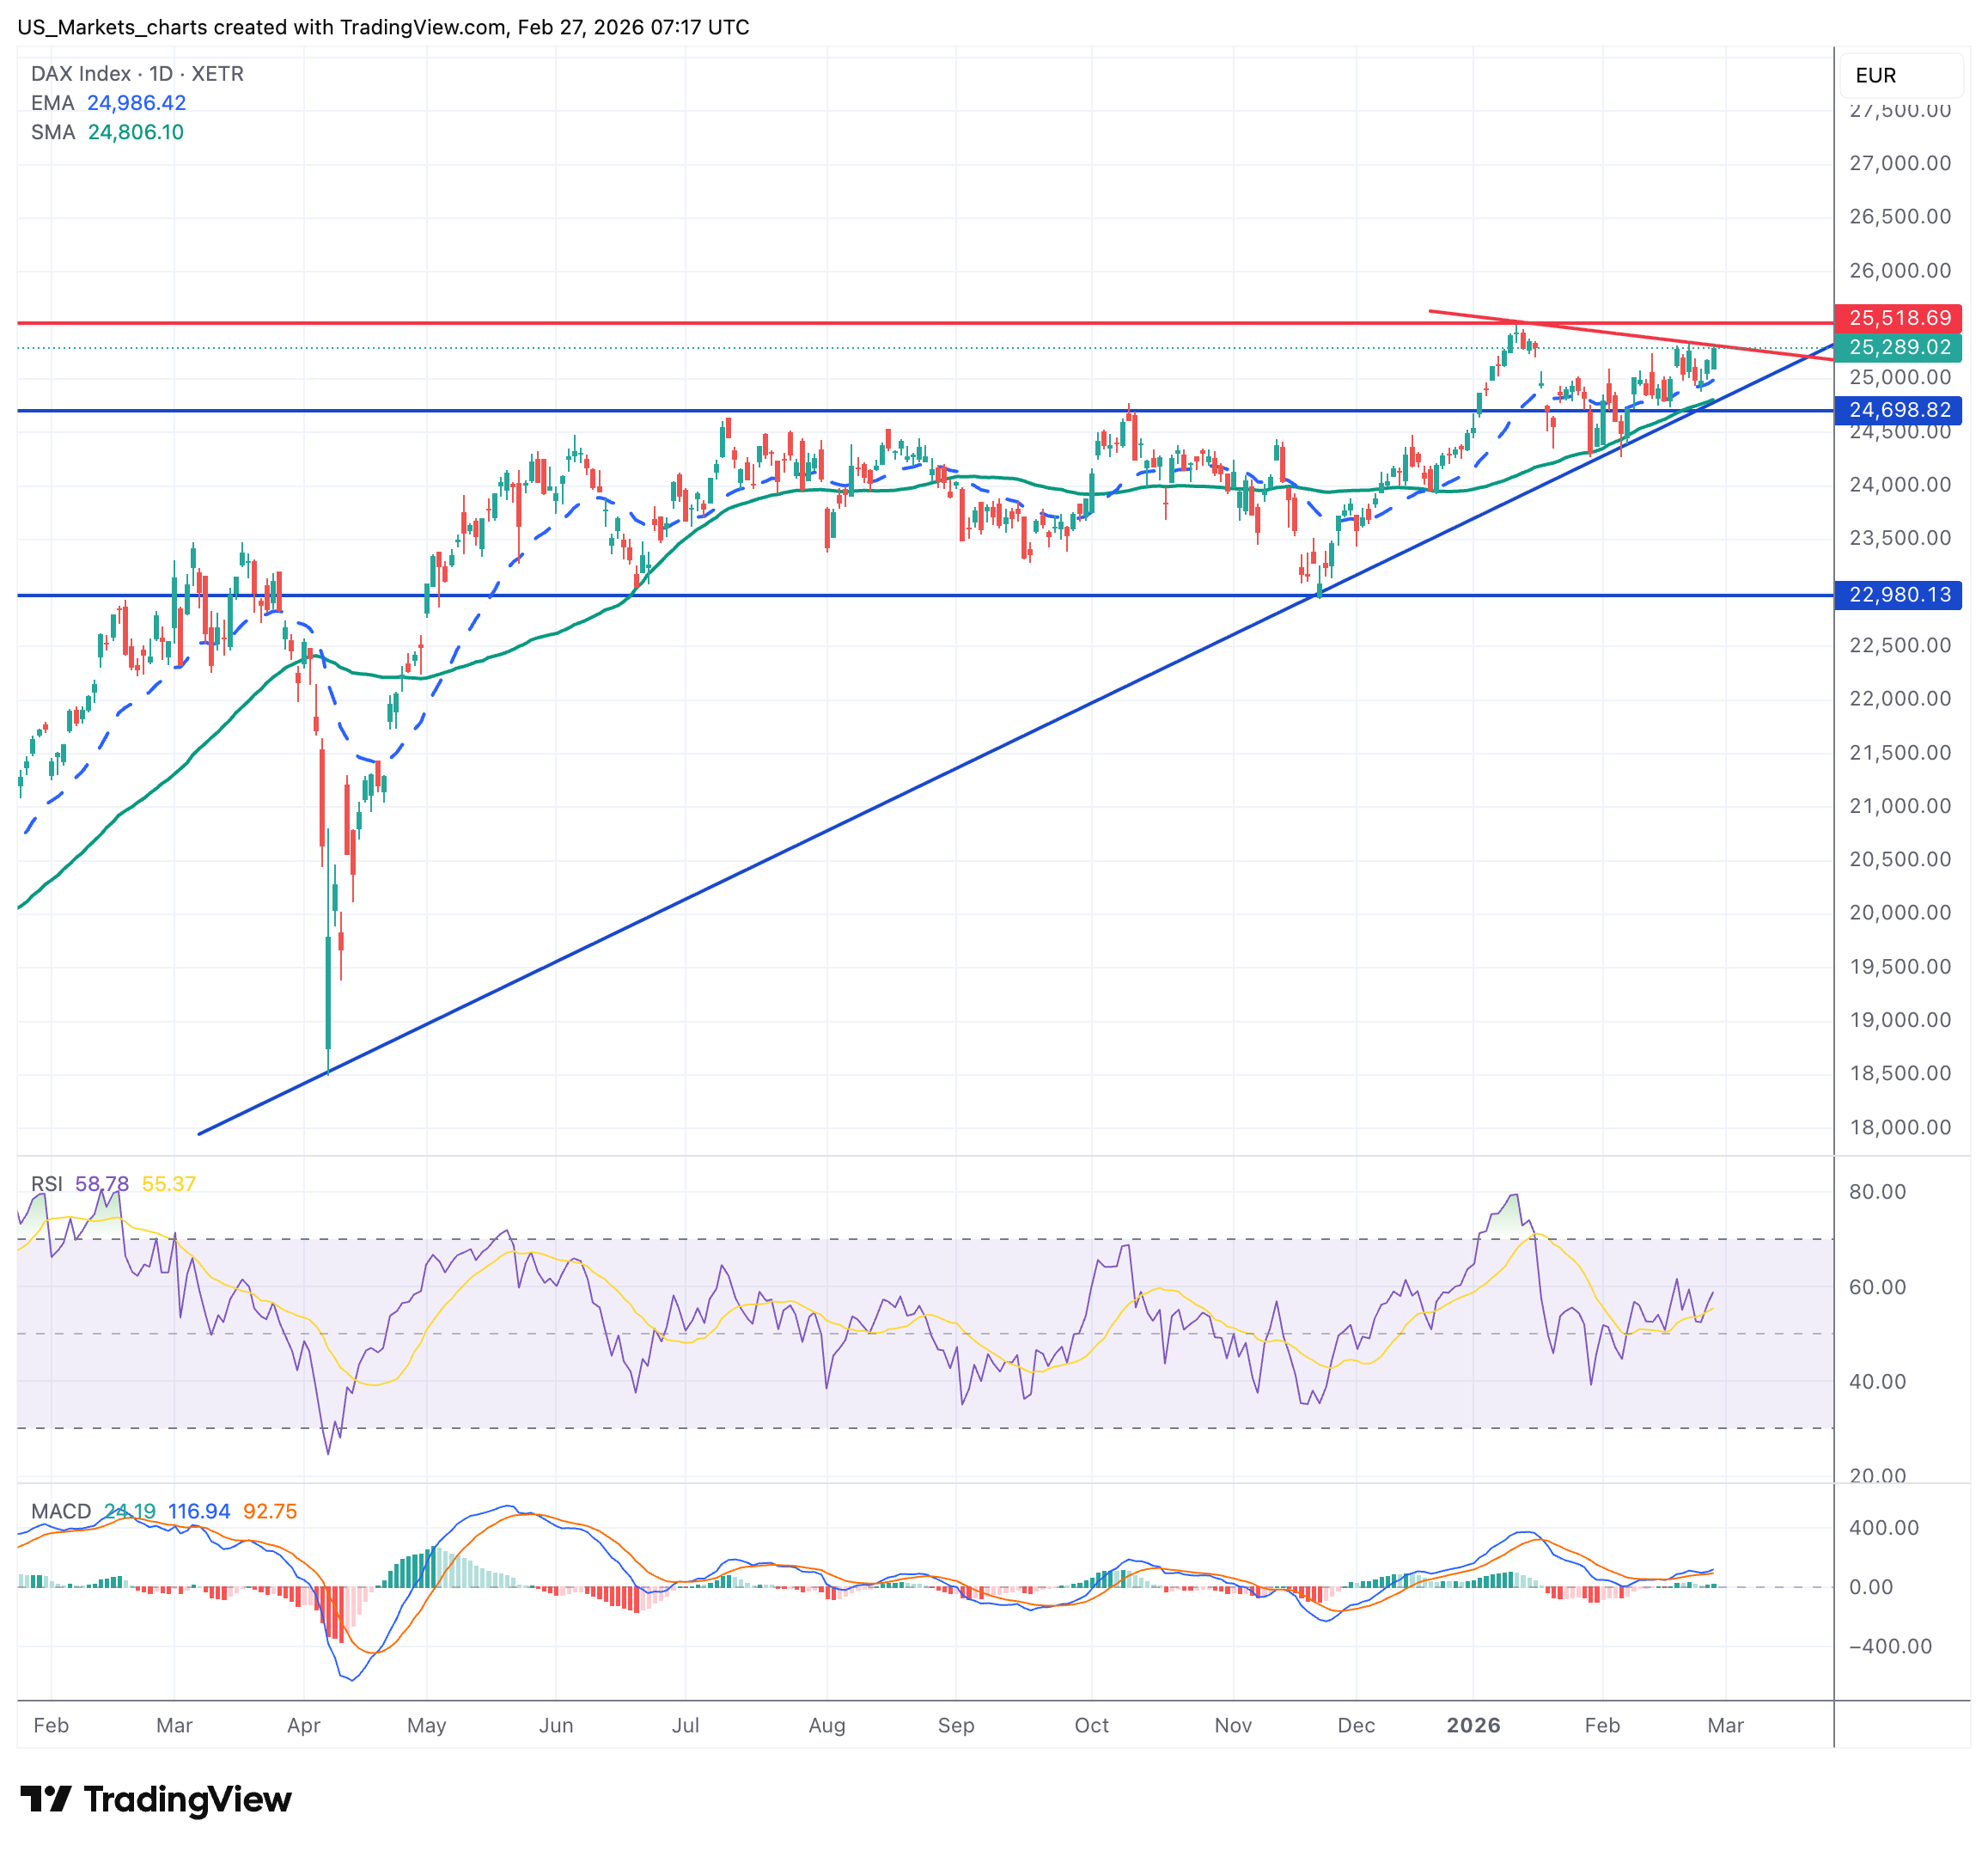Click the purple RSI value 58.78
This screenshot has height=1851, width=1988.
click(x=102, y=1184)
